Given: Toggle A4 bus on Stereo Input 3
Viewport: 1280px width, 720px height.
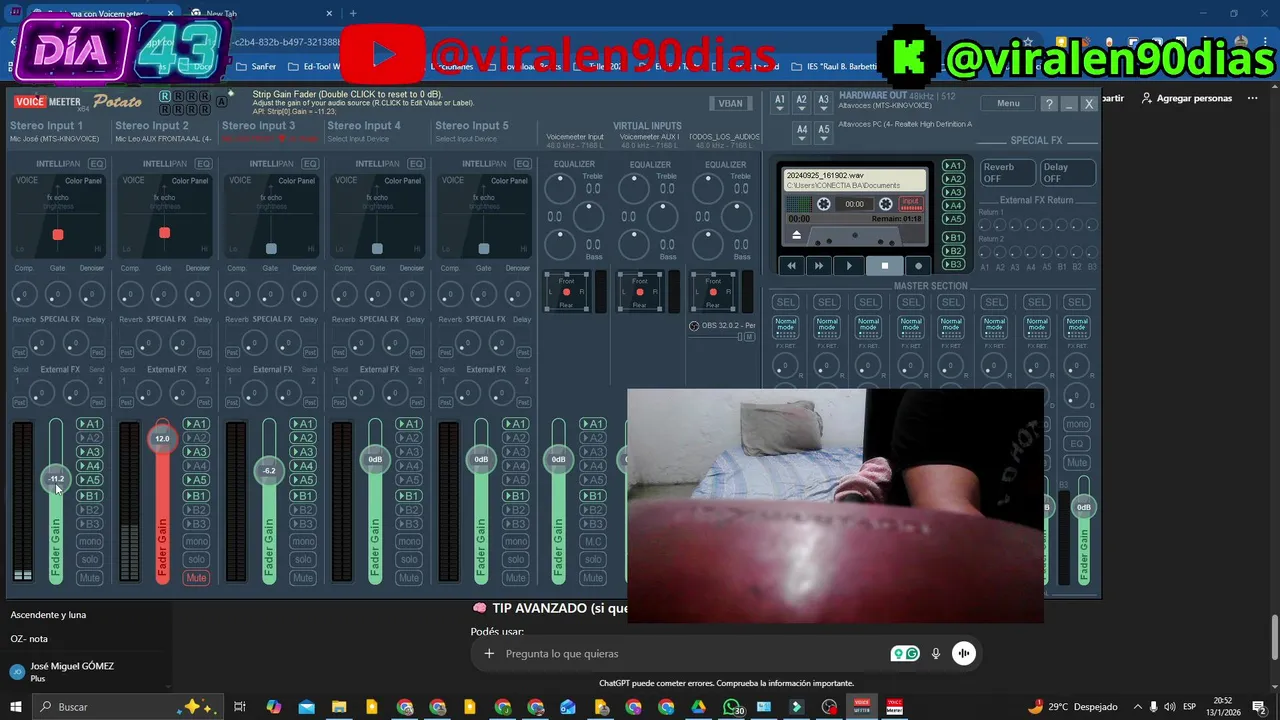Looking at the screenshot, I should [x=303, y=466].
